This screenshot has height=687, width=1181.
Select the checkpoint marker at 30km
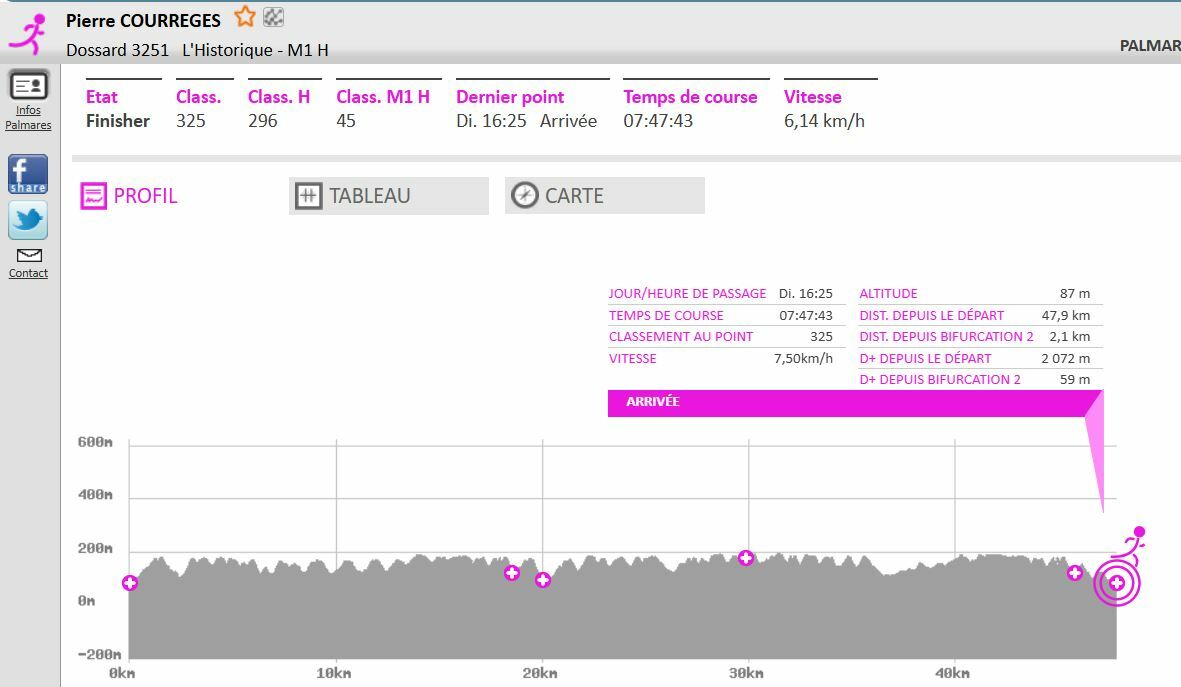point(745,558)
